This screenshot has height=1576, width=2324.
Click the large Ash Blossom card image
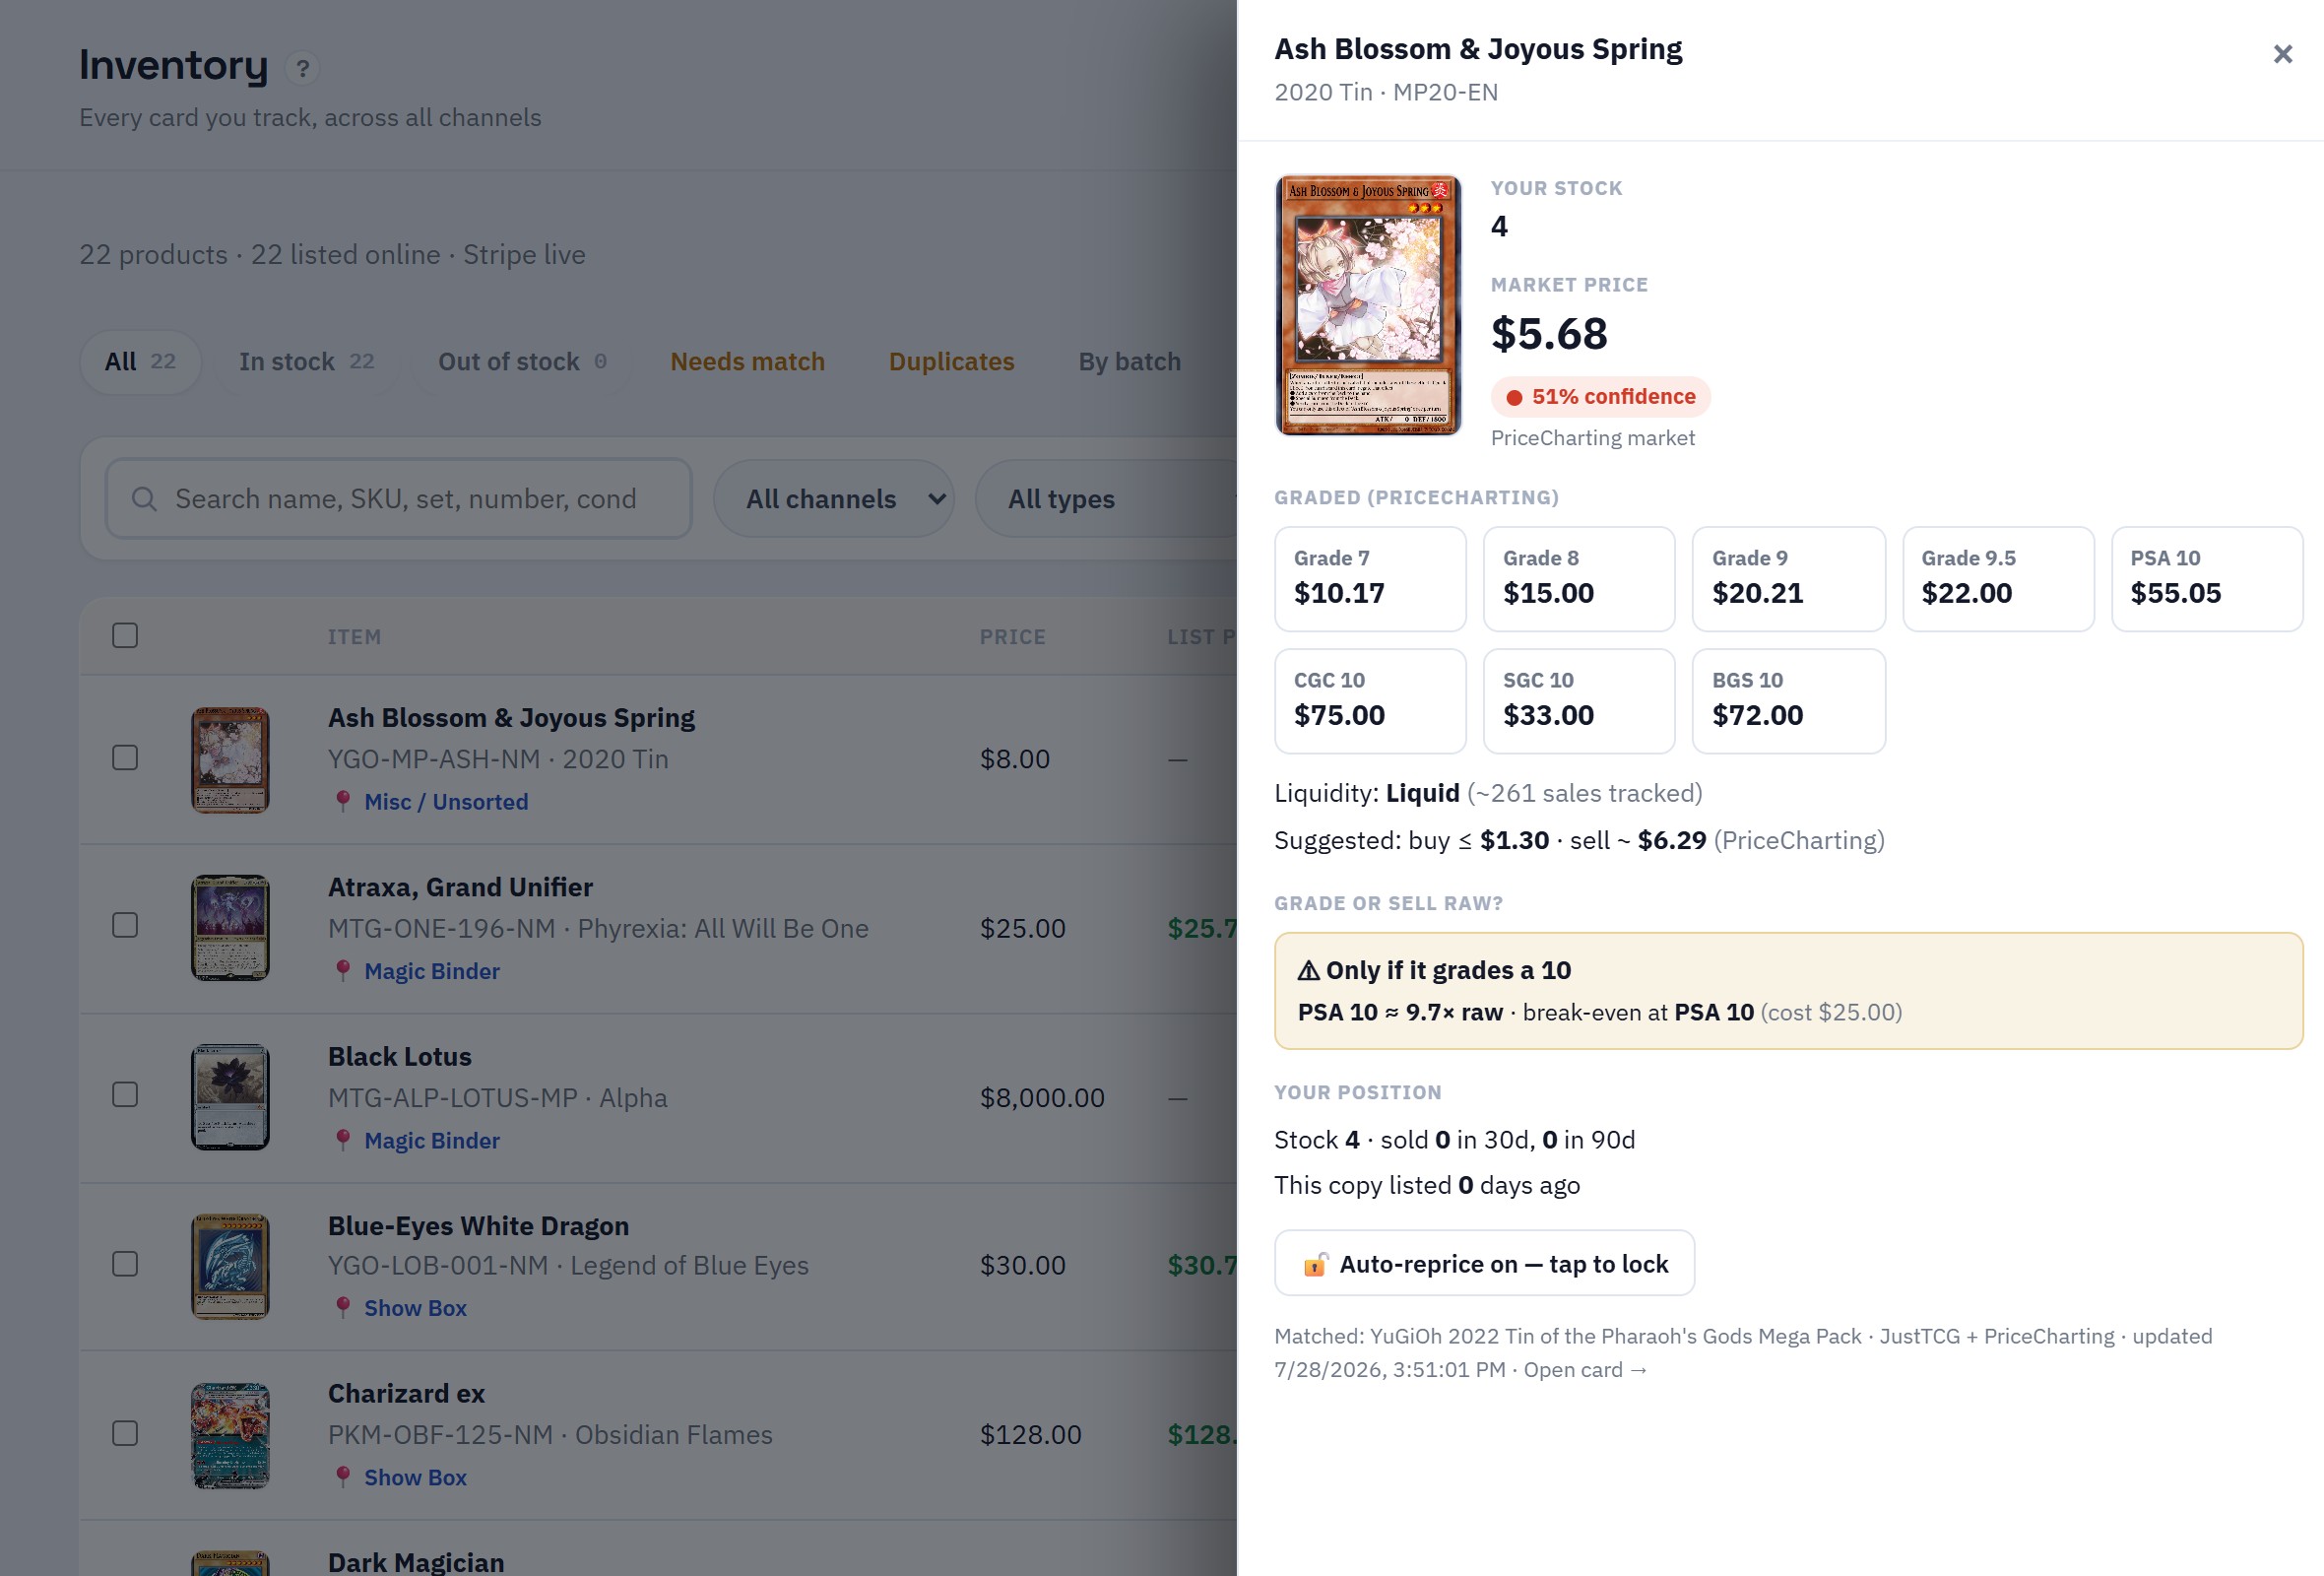[x=1367, y=305]
